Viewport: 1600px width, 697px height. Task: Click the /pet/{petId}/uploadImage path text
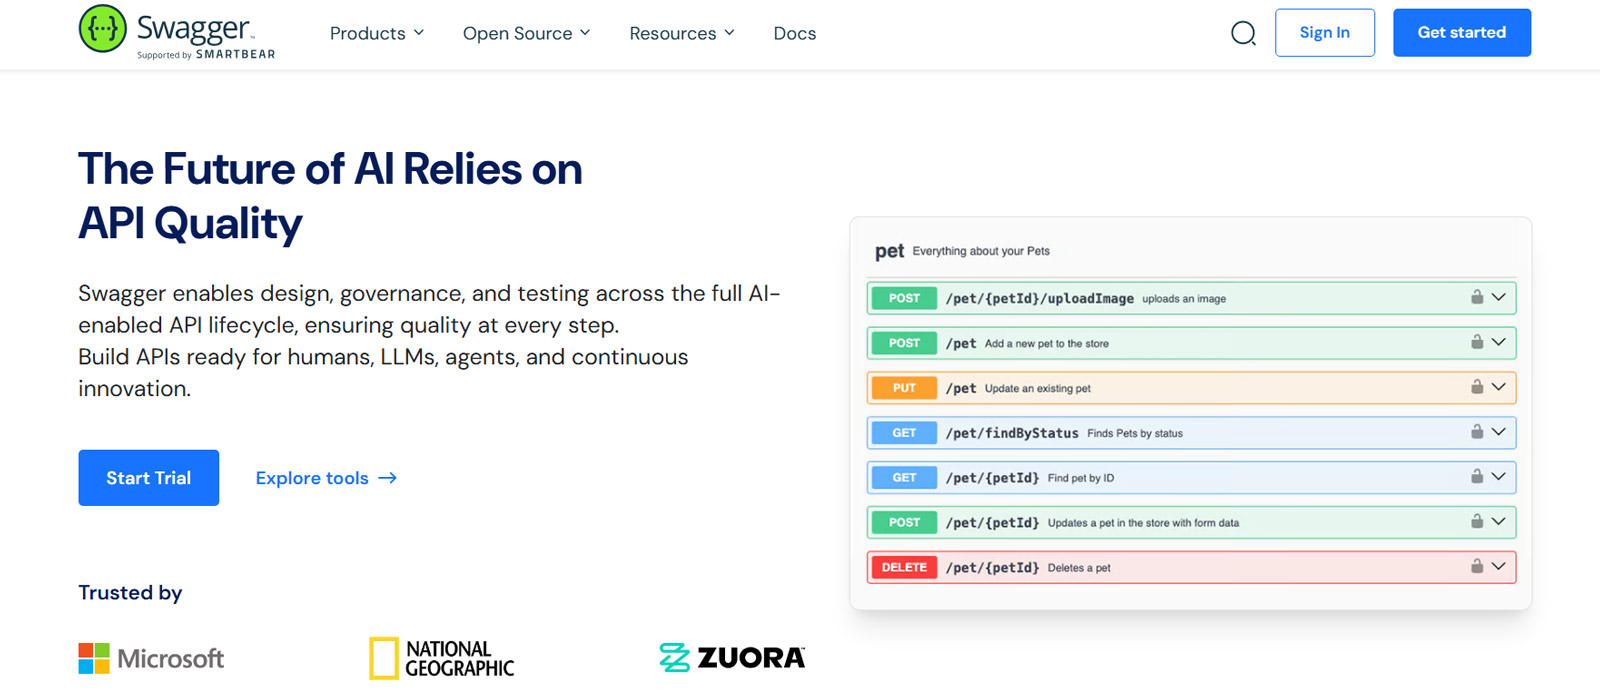pyautogui.click(x=1040, y=298)
